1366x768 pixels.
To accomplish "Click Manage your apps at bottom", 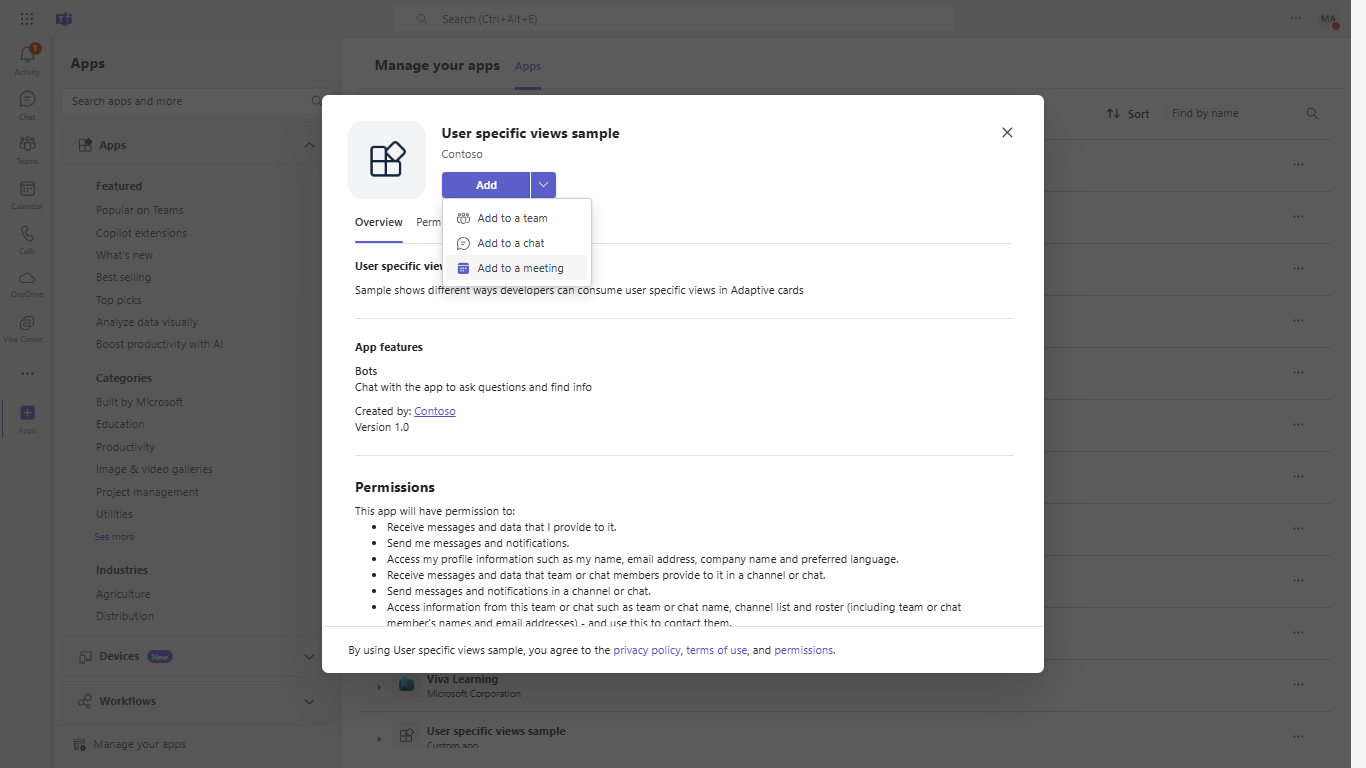I will coord(139,744).
